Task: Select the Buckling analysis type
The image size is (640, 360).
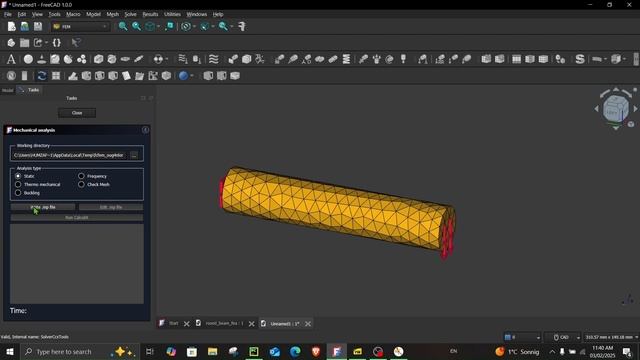Action: [x=27, y=193]
